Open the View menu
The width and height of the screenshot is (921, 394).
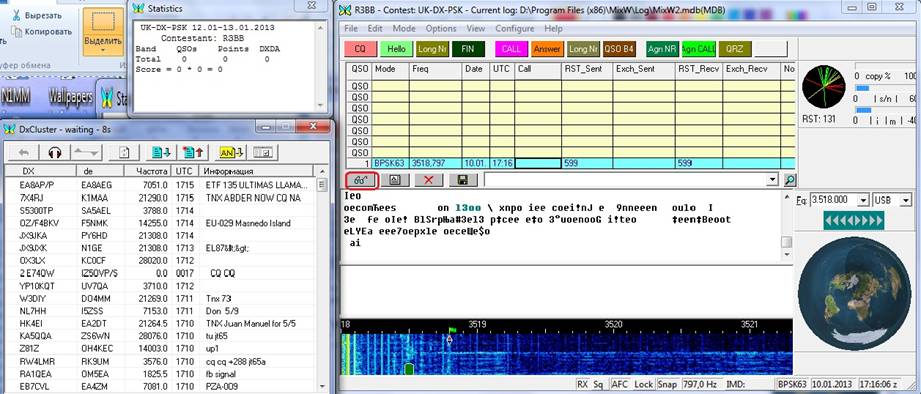tap(476, 28)
